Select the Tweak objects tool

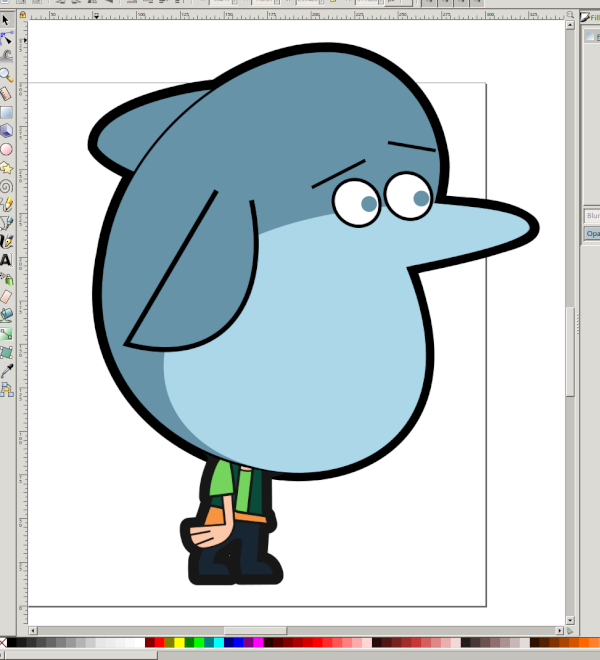7,56
